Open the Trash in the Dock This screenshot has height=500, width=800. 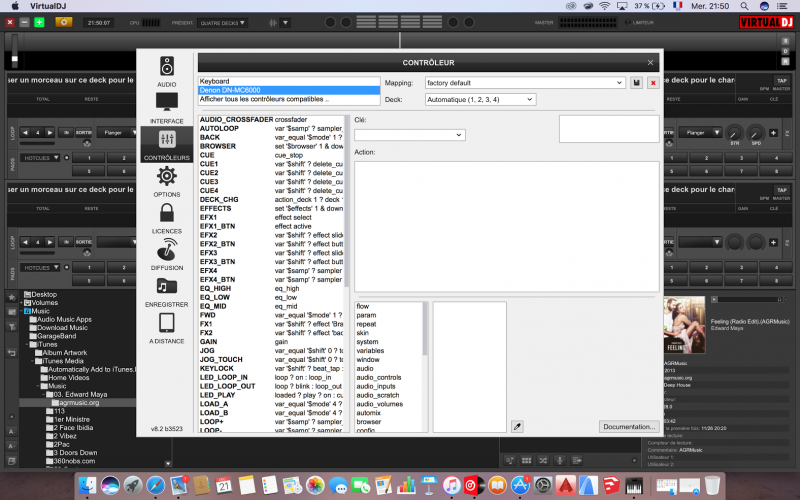point(712,485)
